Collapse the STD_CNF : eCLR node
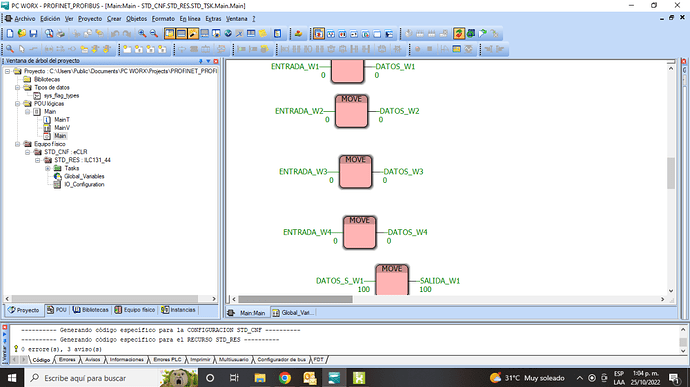Viewport: 690px width, 387px height. tap(27, 152)
